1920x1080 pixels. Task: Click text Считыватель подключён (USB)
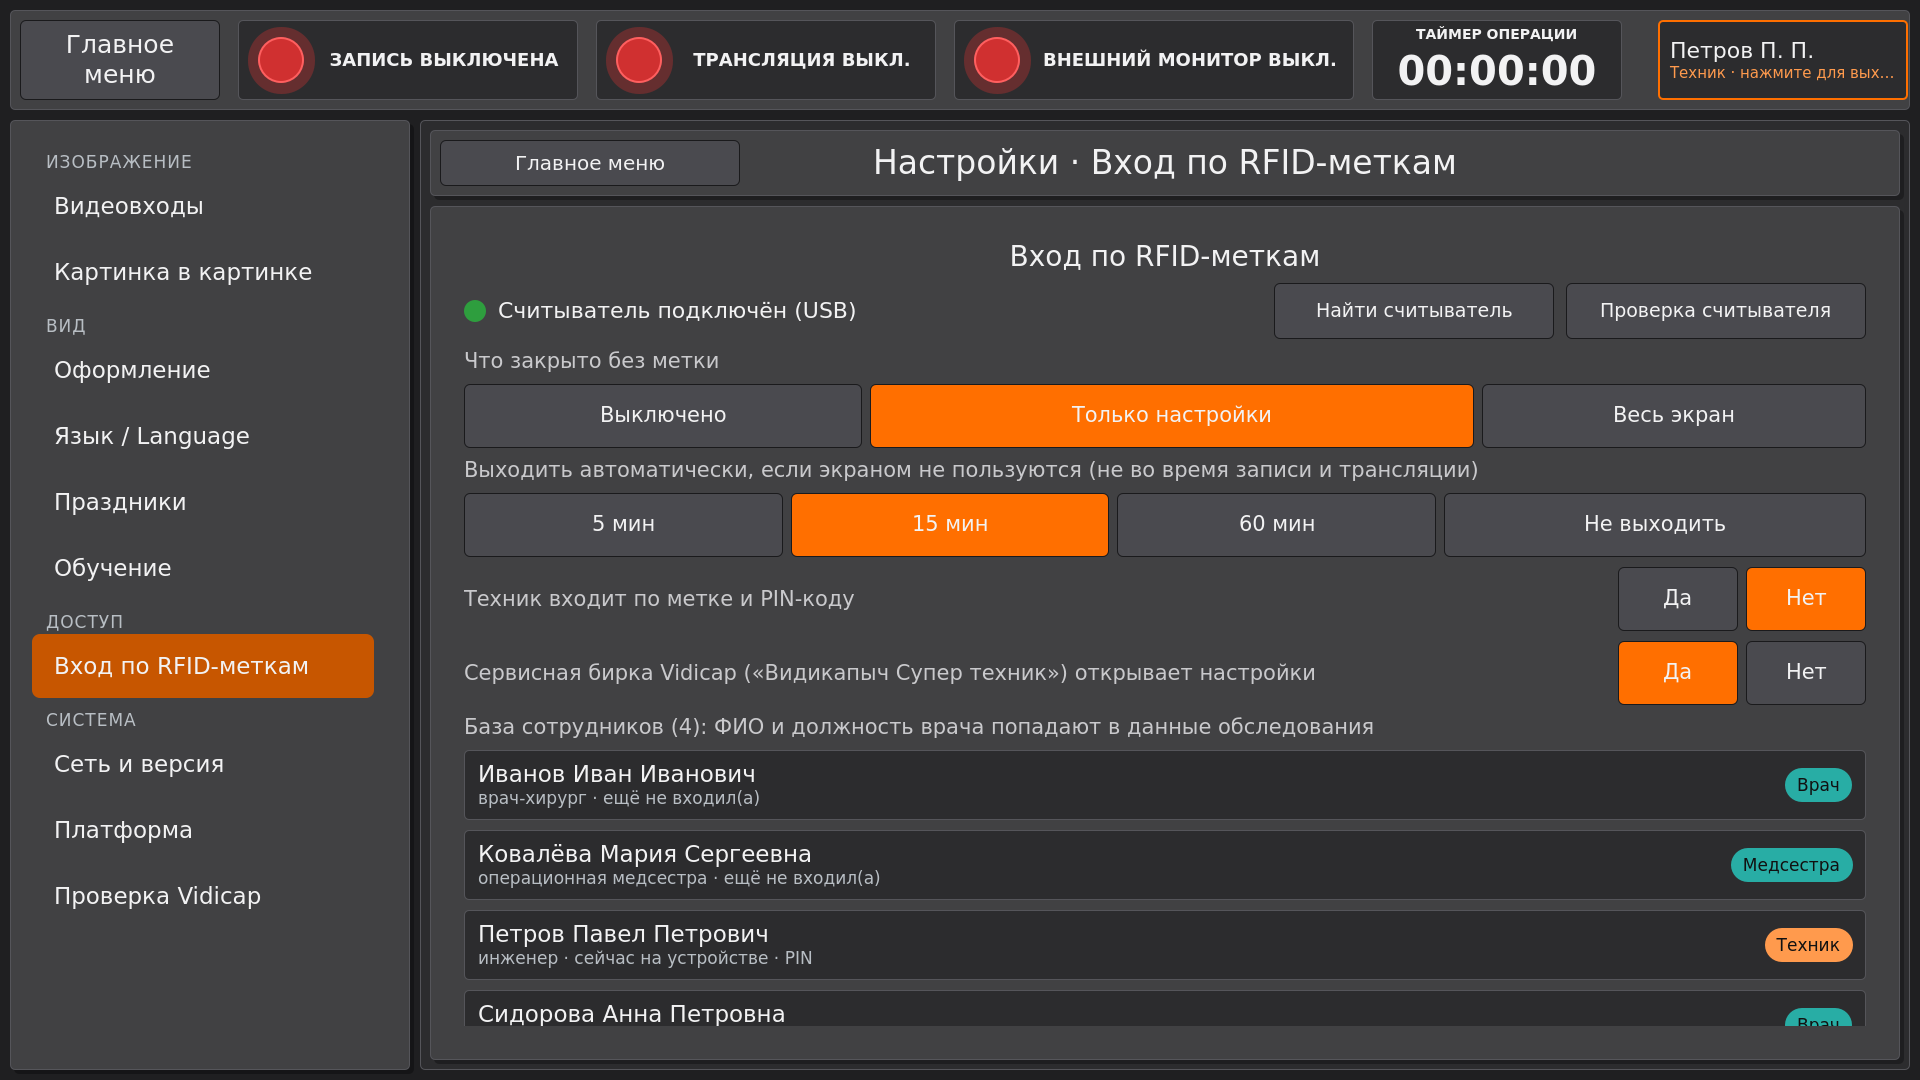[x=677, y=311]
